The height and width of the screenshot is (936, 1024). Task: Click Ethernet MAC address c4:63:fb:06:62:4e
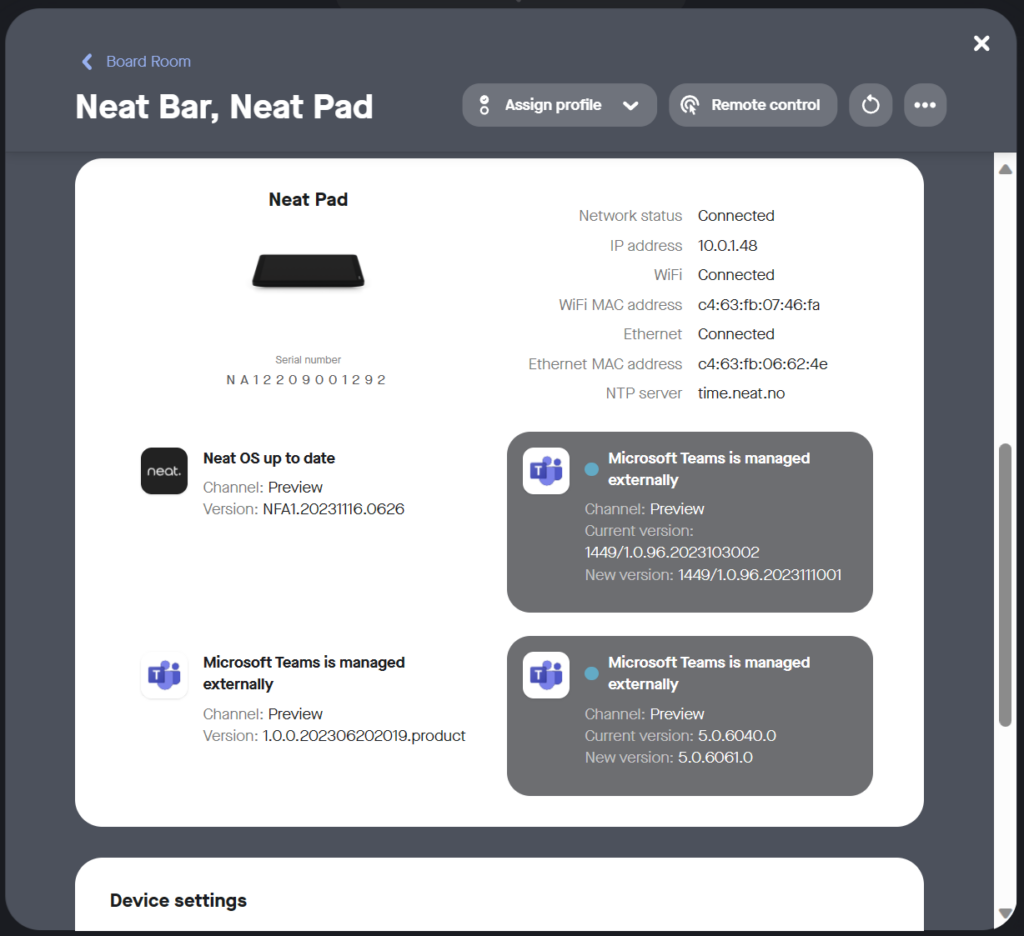[x=762, y=364]
